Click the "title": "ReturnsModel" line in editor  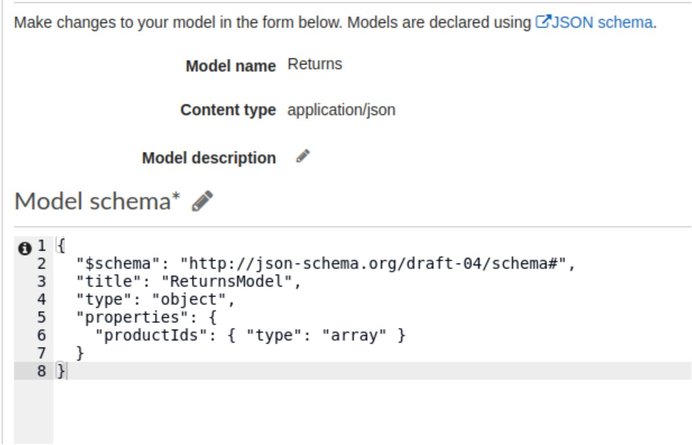click(188, 281)
